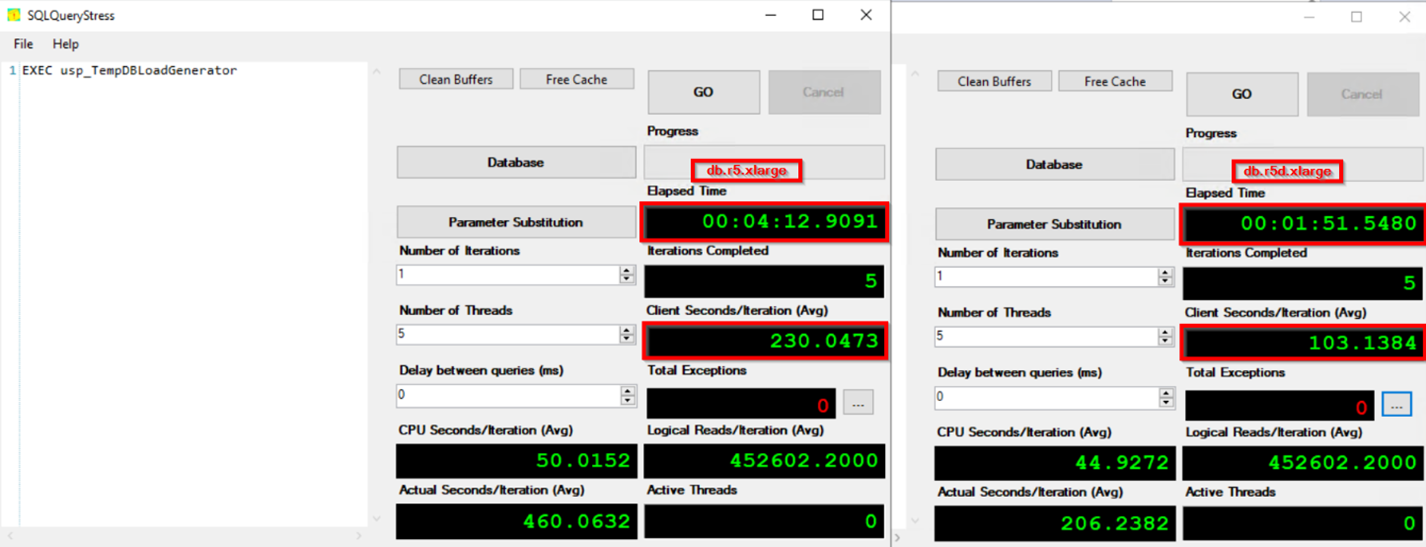Click Free Cache in right window
Screen dimensions: 1426x547
(x=1115, y=81)
